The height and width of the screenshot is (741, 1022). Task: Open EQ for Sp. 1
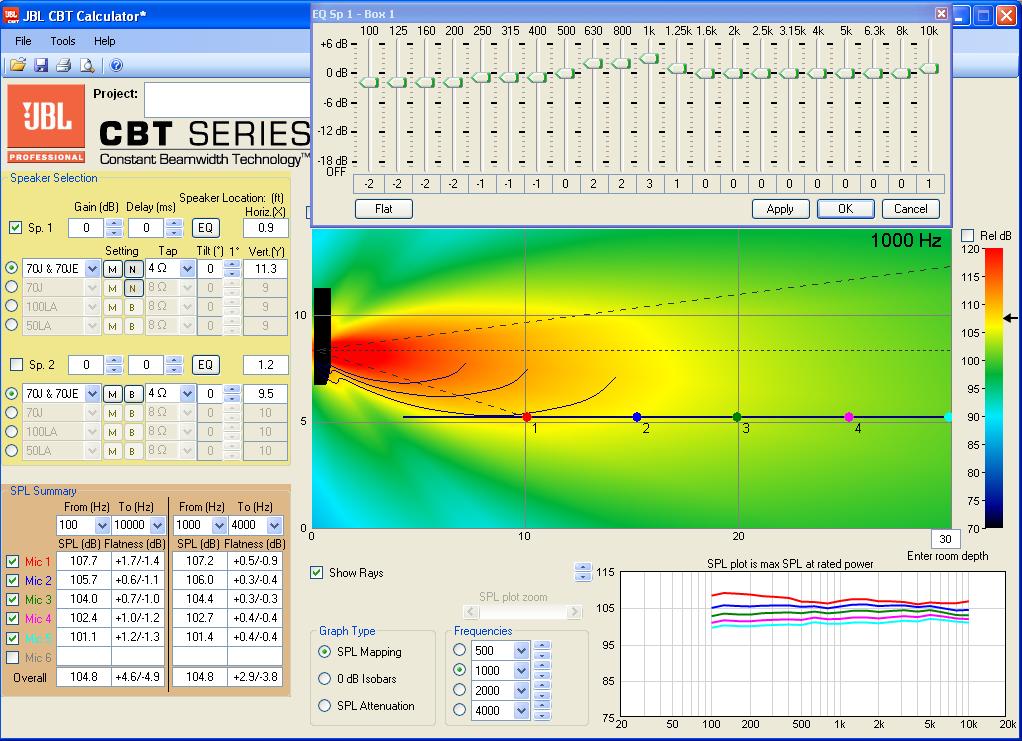coord(205,228)
